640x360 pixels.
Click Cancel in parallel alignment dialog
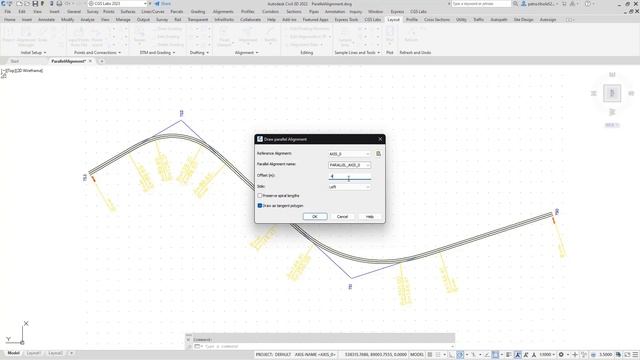coord(342,217)
